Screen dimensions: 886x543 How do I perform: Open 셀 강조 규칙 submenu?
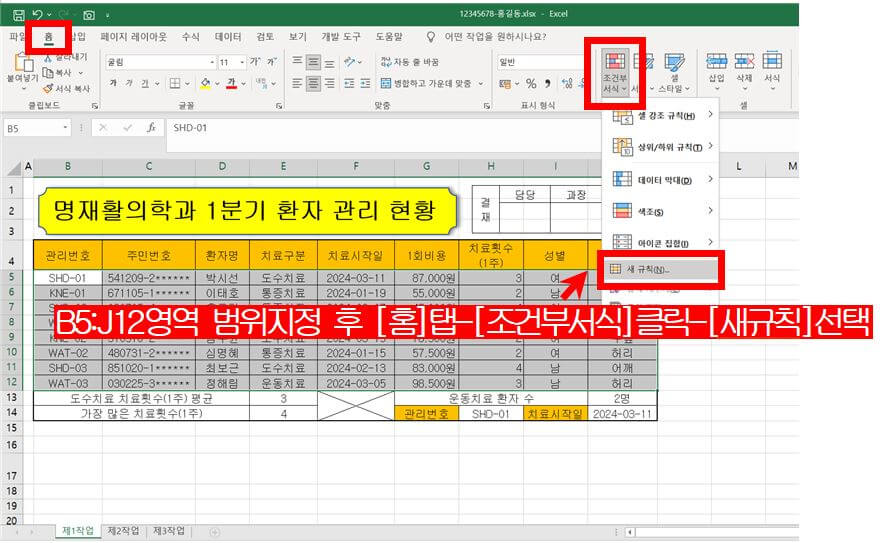click(x=662, y=116)
